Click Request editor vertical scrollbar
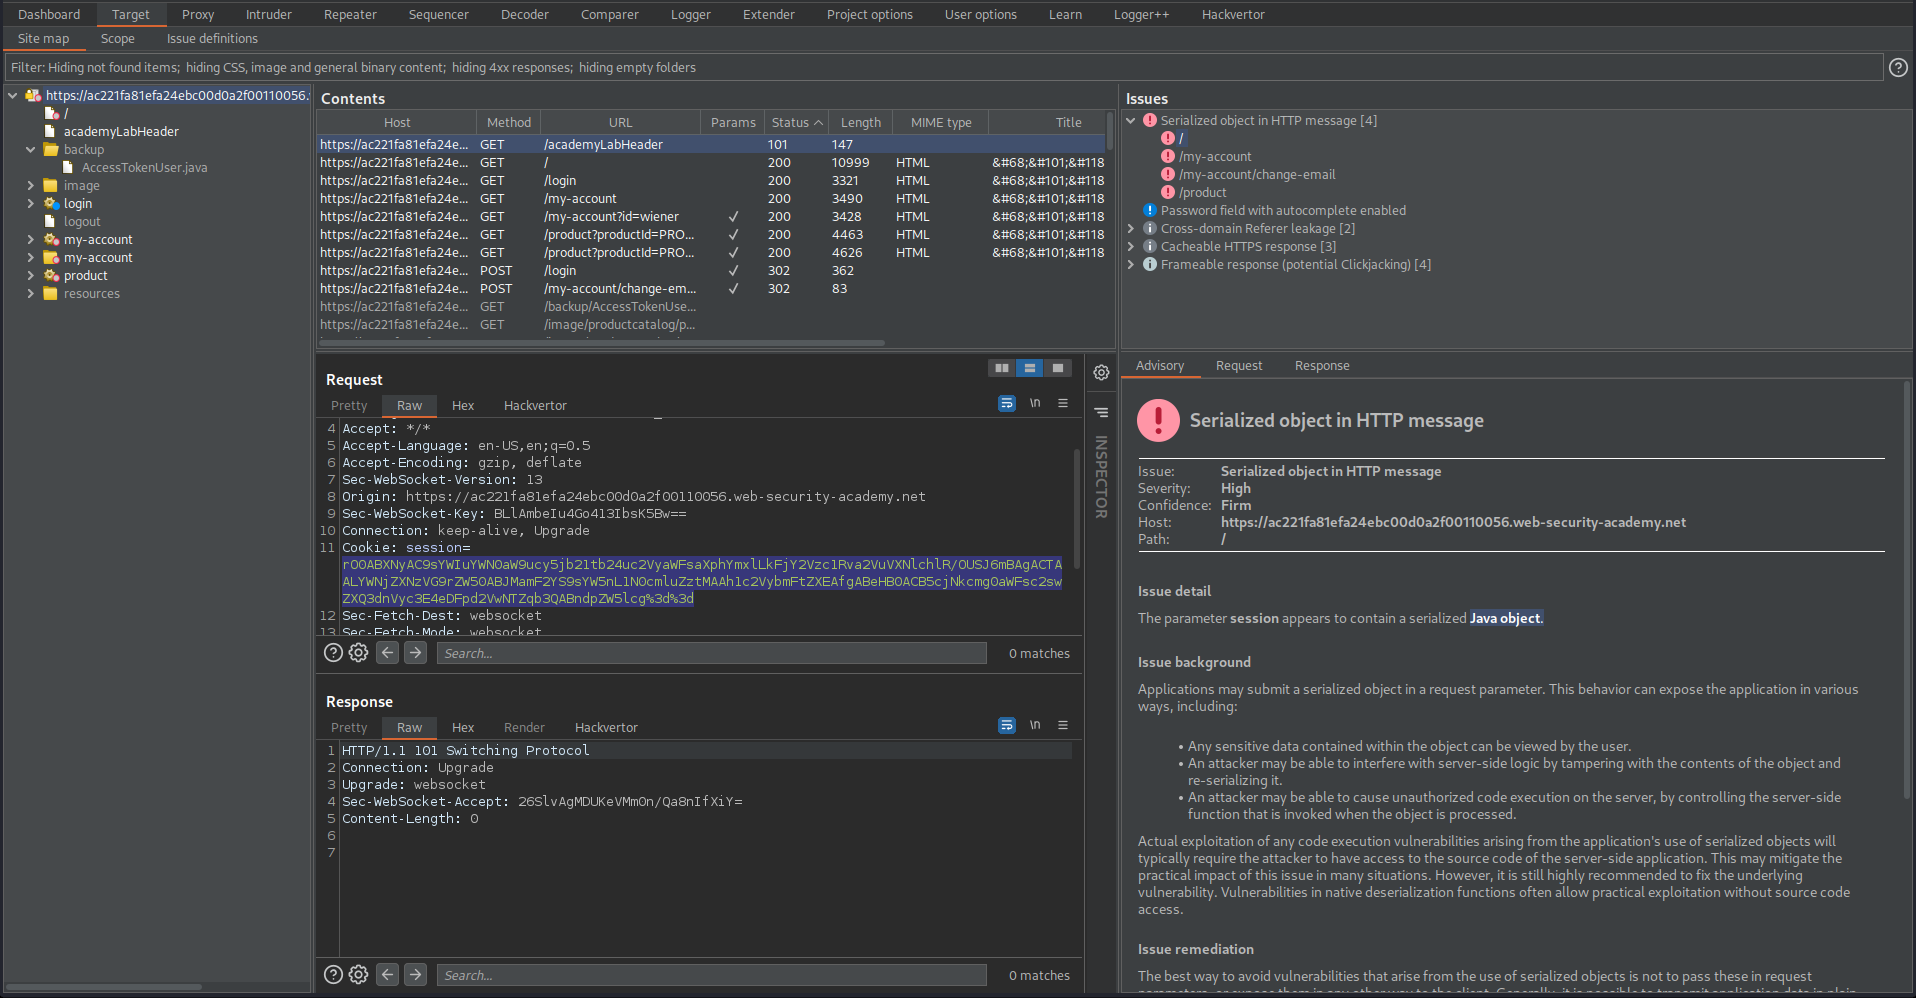This screenshot has height=998, width=1916. click(1077, 508)
